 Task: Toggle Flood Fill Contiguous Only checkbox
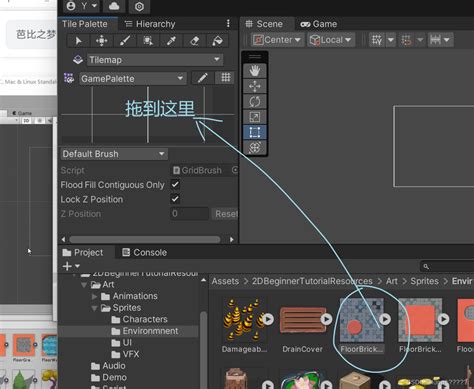pyautogui.click(x=175, y=184)
